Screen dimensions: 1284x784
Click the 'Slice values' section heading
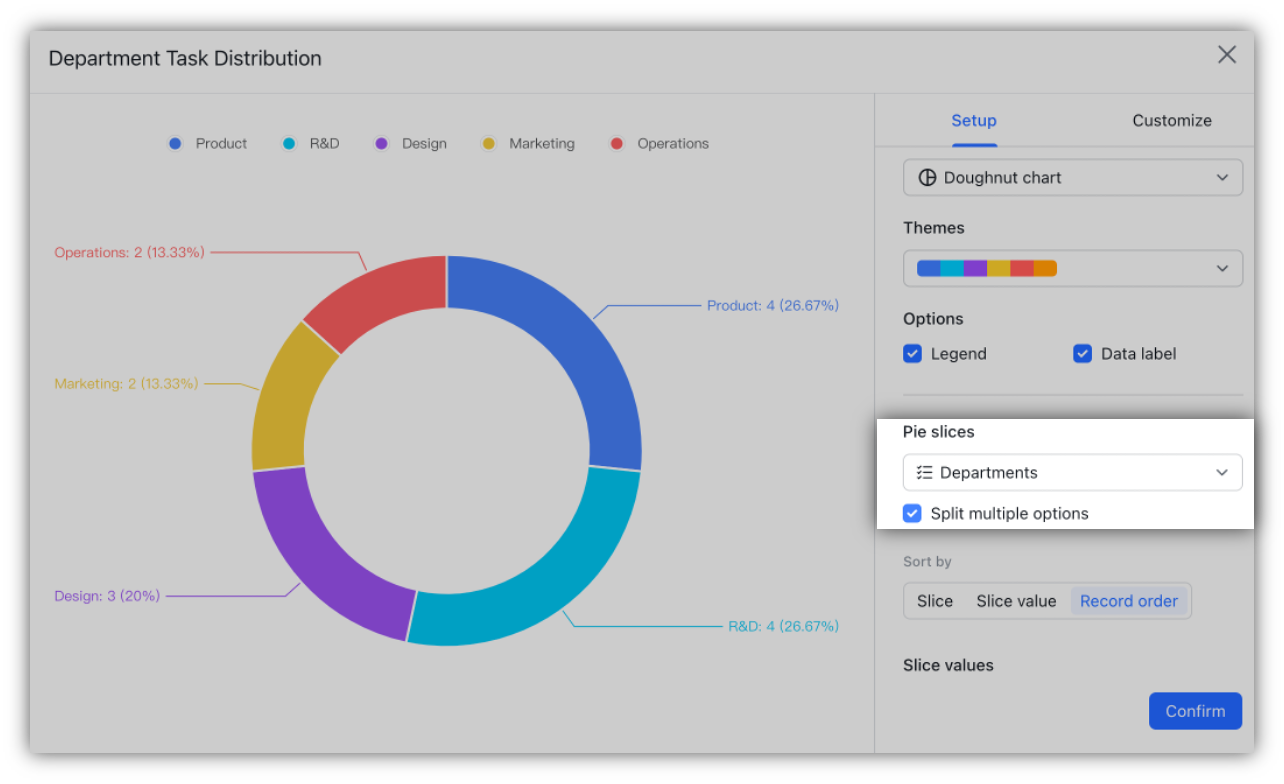[x=948, y=666]
